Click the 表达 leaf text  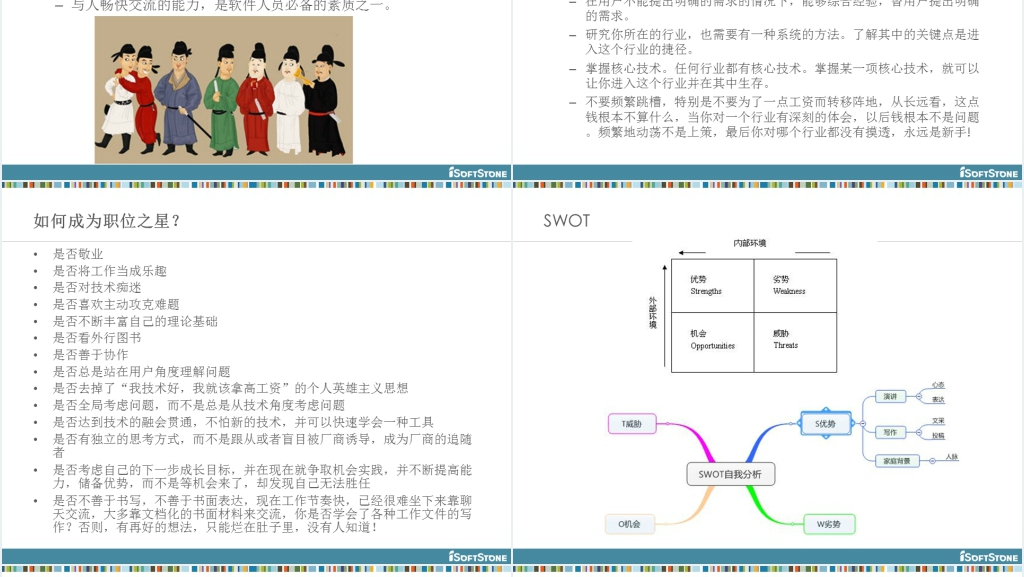point(938,399)
